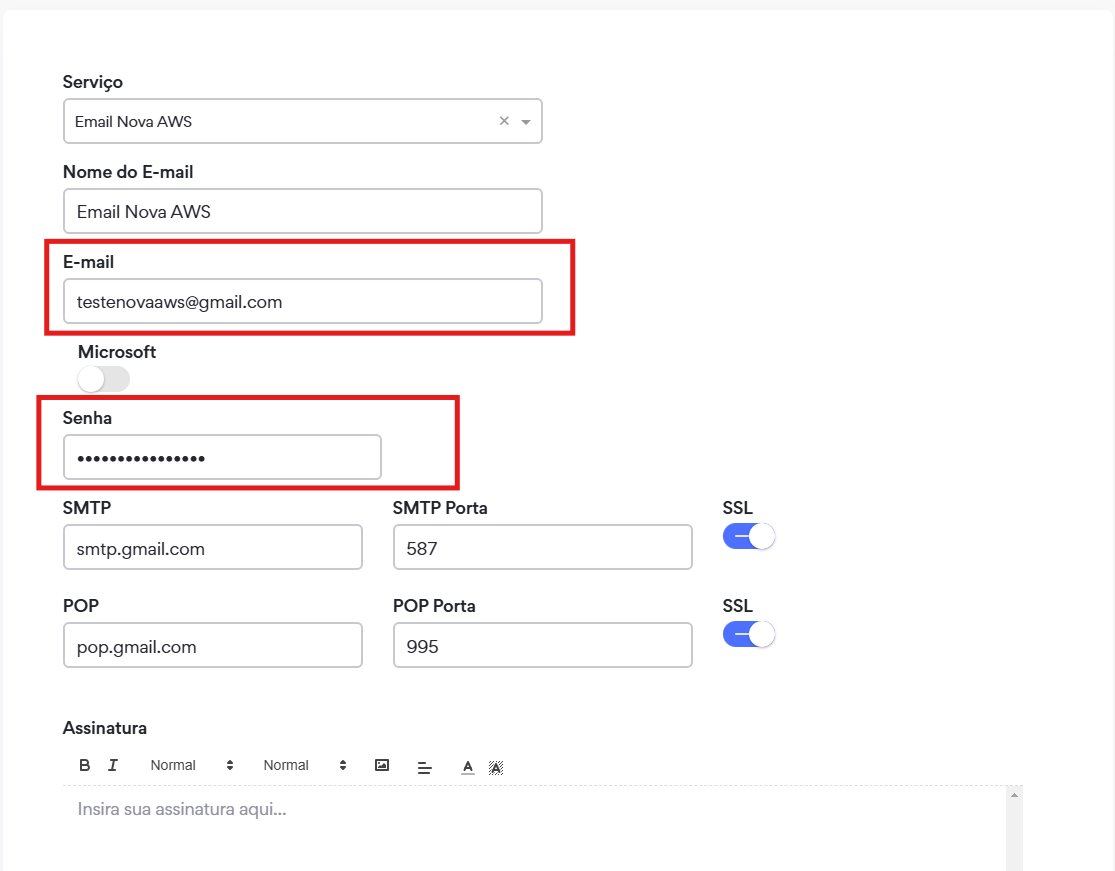Image resolution: width=1115 pixels, height=871 pixels.
Task: Open the text highlight color option
Action: (x=496, y=766)
